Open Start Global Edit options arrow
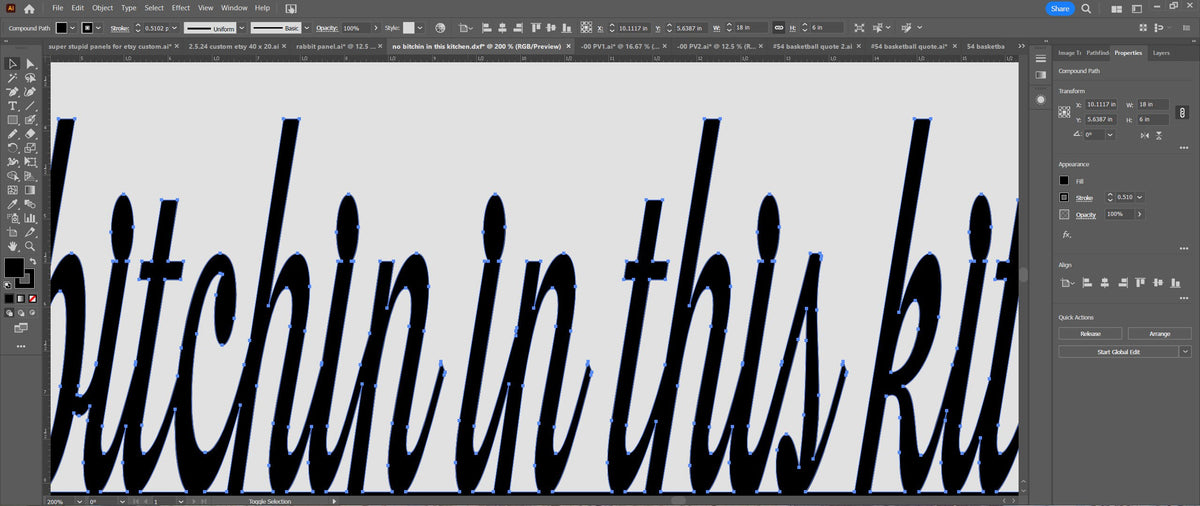1200x506 pixels. point(1185,352)
